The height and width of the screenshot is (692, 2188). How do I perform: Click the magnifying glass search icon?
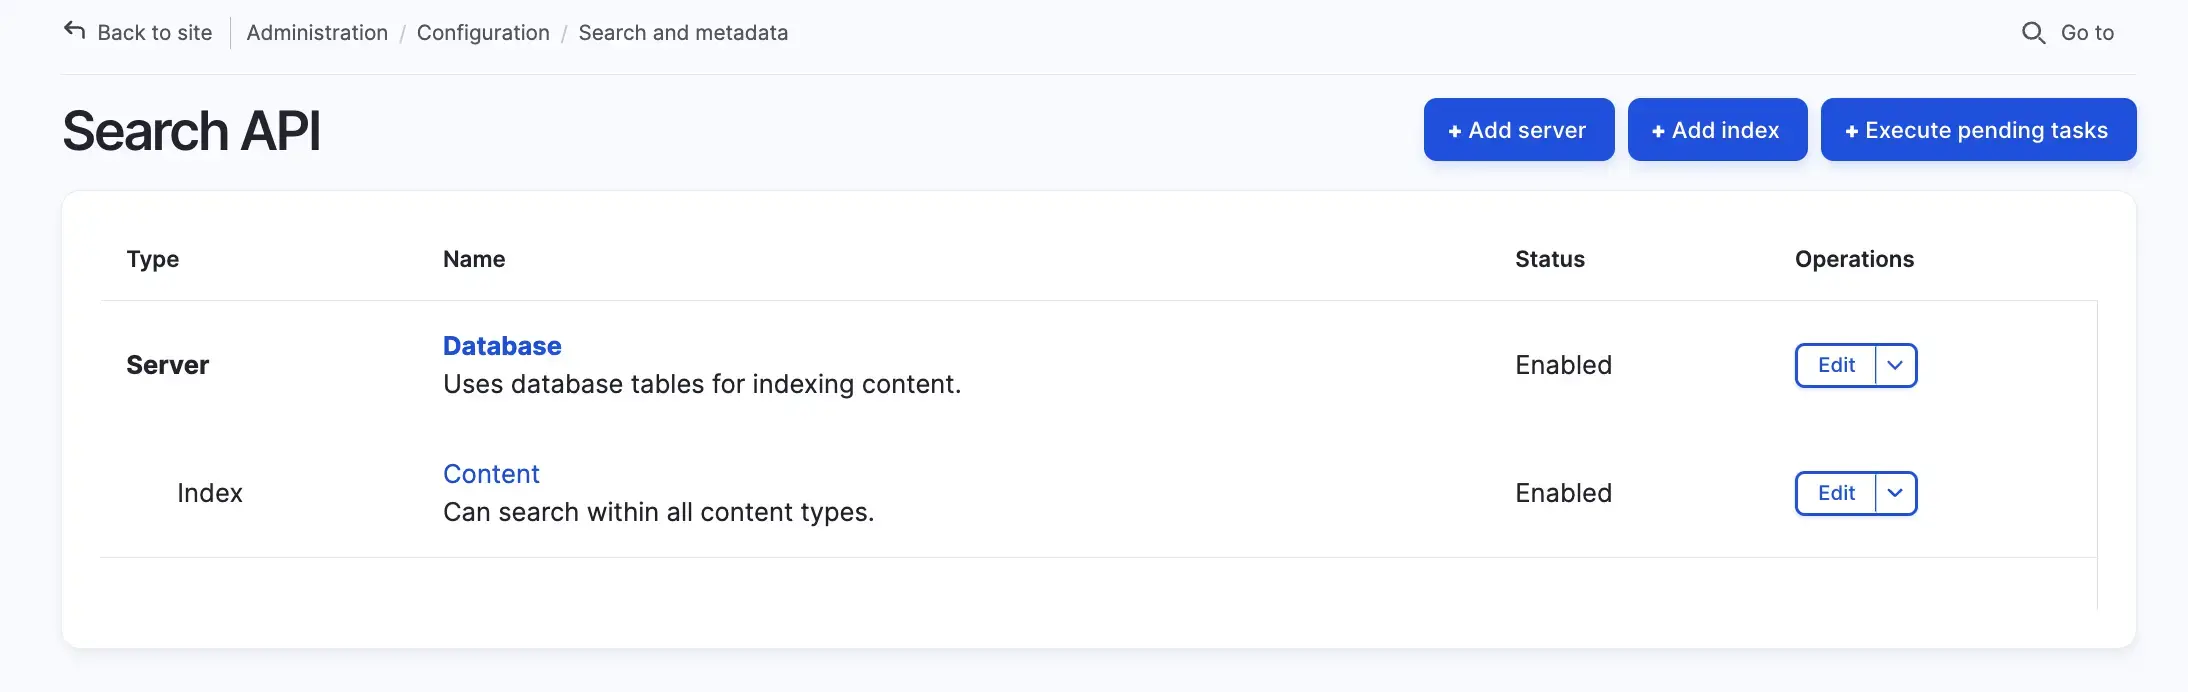click(2033, 33)
